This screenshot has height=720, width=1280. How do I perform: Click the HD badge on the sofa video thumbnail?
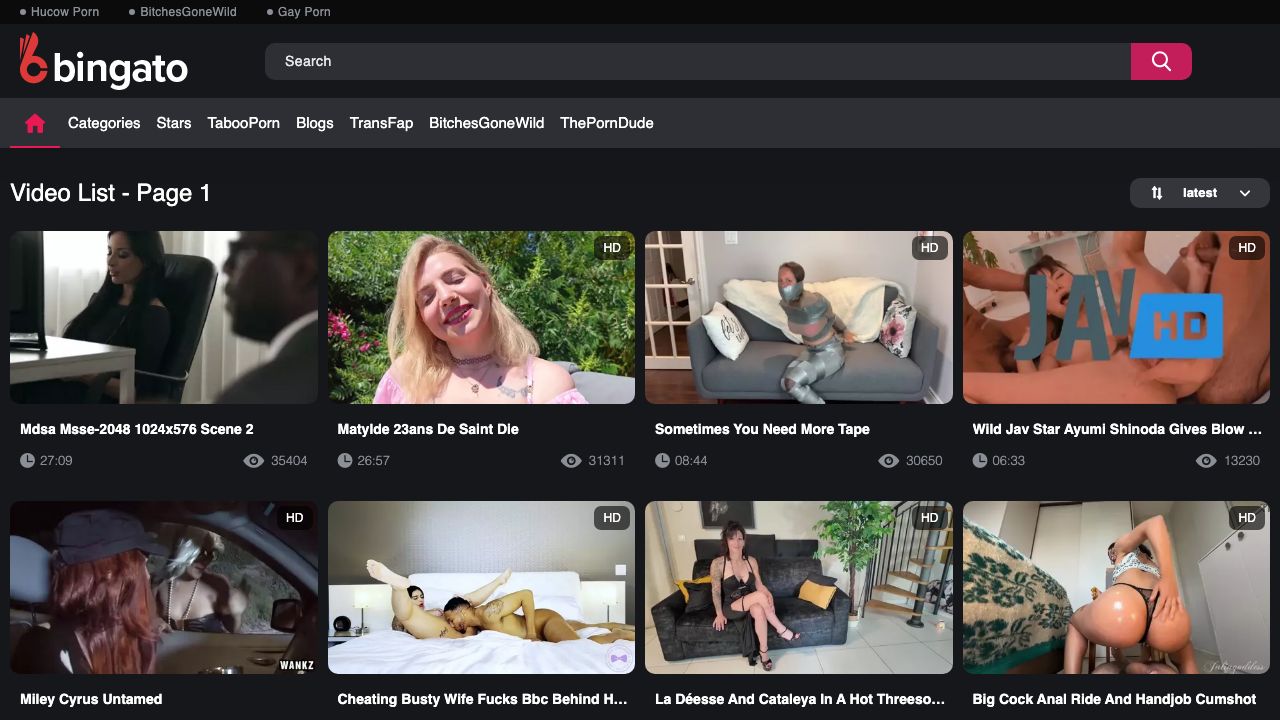tap(930, 248)
